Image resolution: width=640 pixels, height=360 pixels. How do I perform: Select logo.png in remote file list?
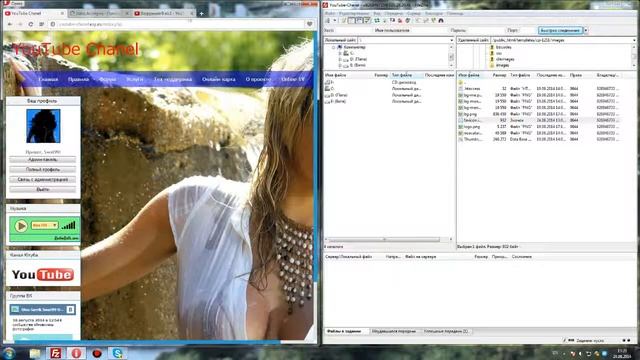point(472,127)
